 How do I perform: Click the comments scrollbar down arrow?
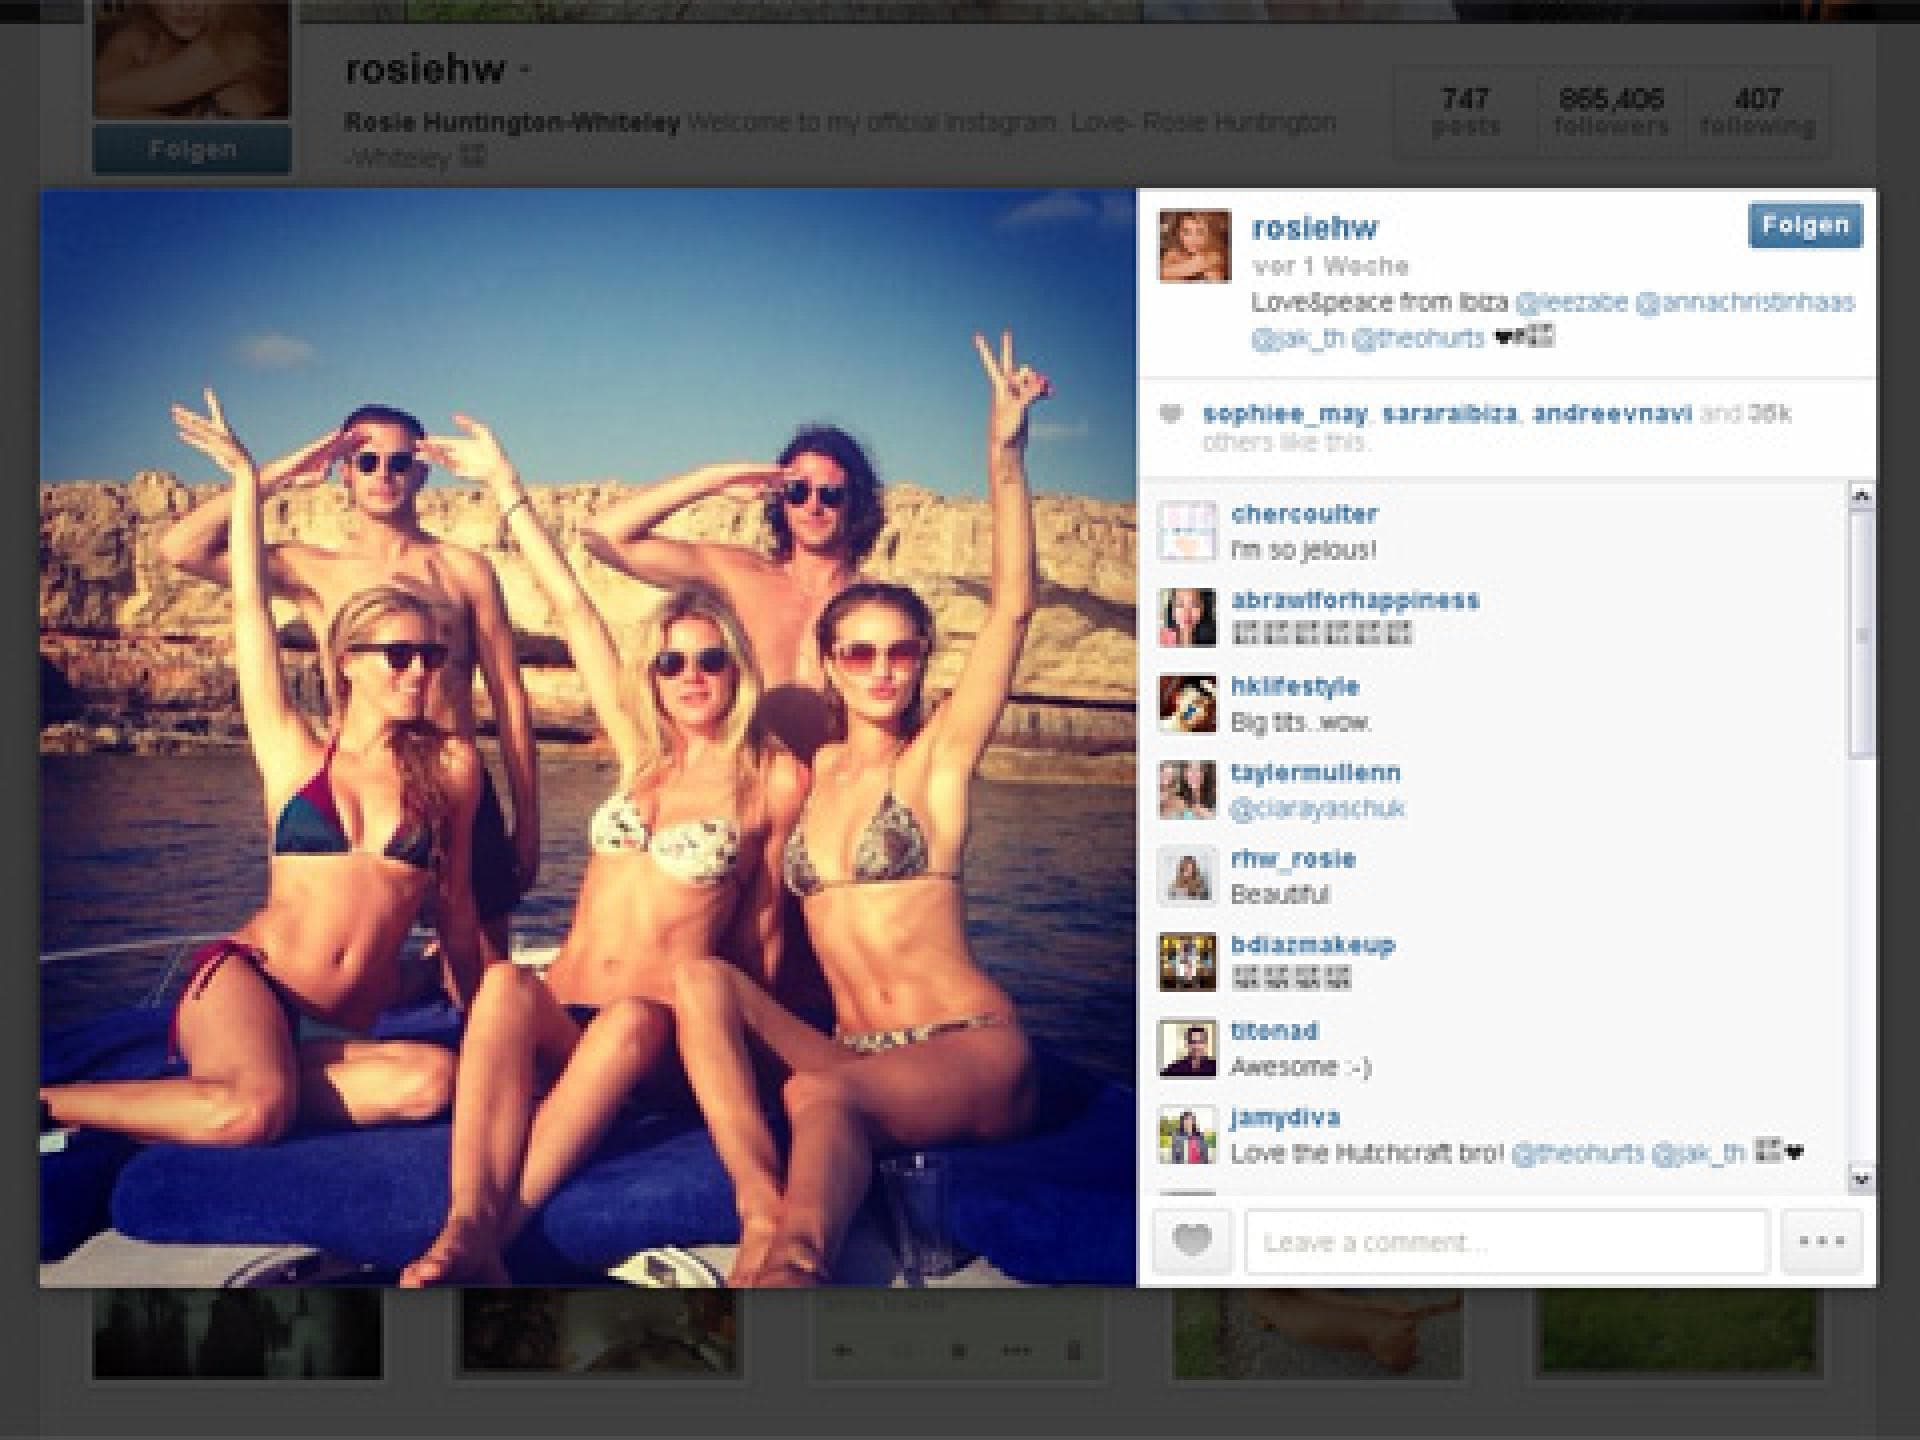pos(1861,1179)
